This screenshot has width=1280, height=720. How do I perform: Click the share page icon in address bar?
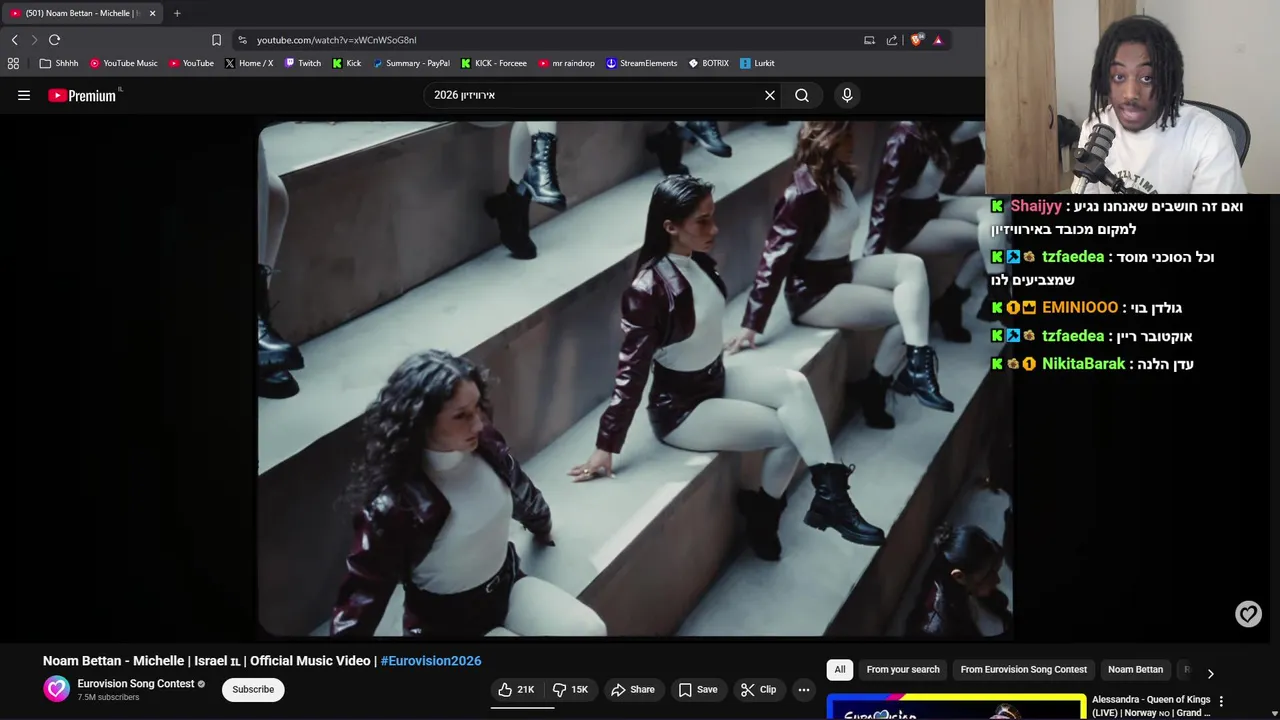coord(892,40)
